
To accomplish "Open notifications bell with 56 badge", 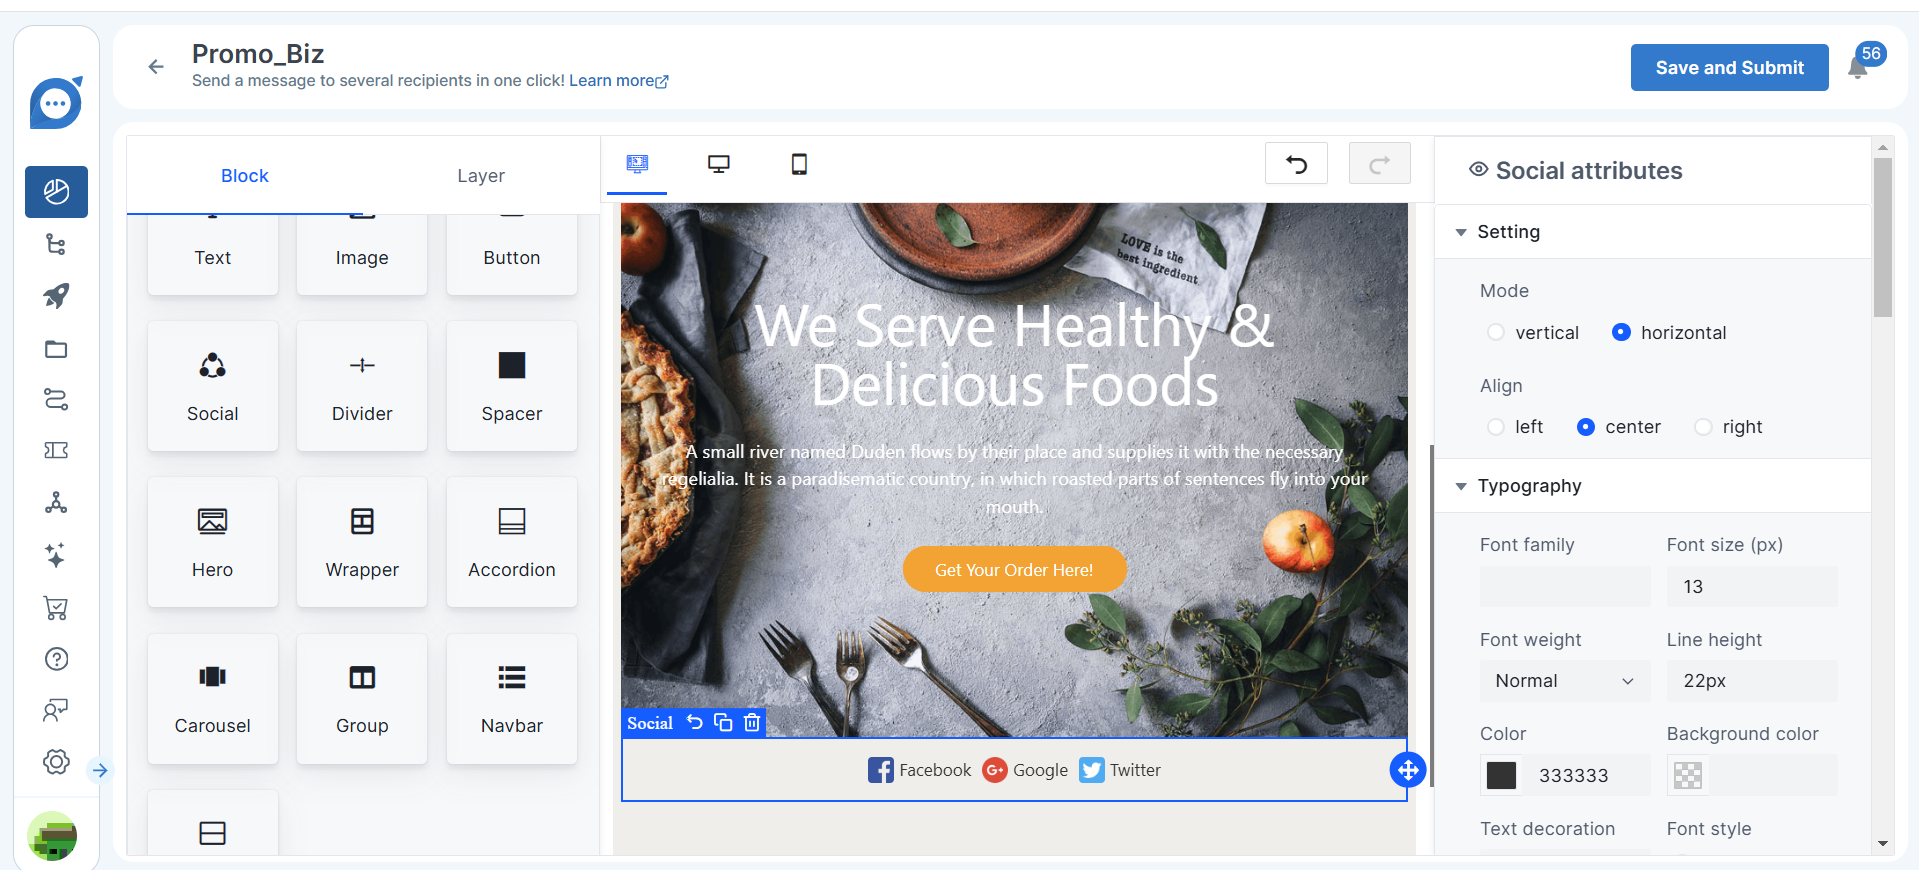I will 1858,67.
